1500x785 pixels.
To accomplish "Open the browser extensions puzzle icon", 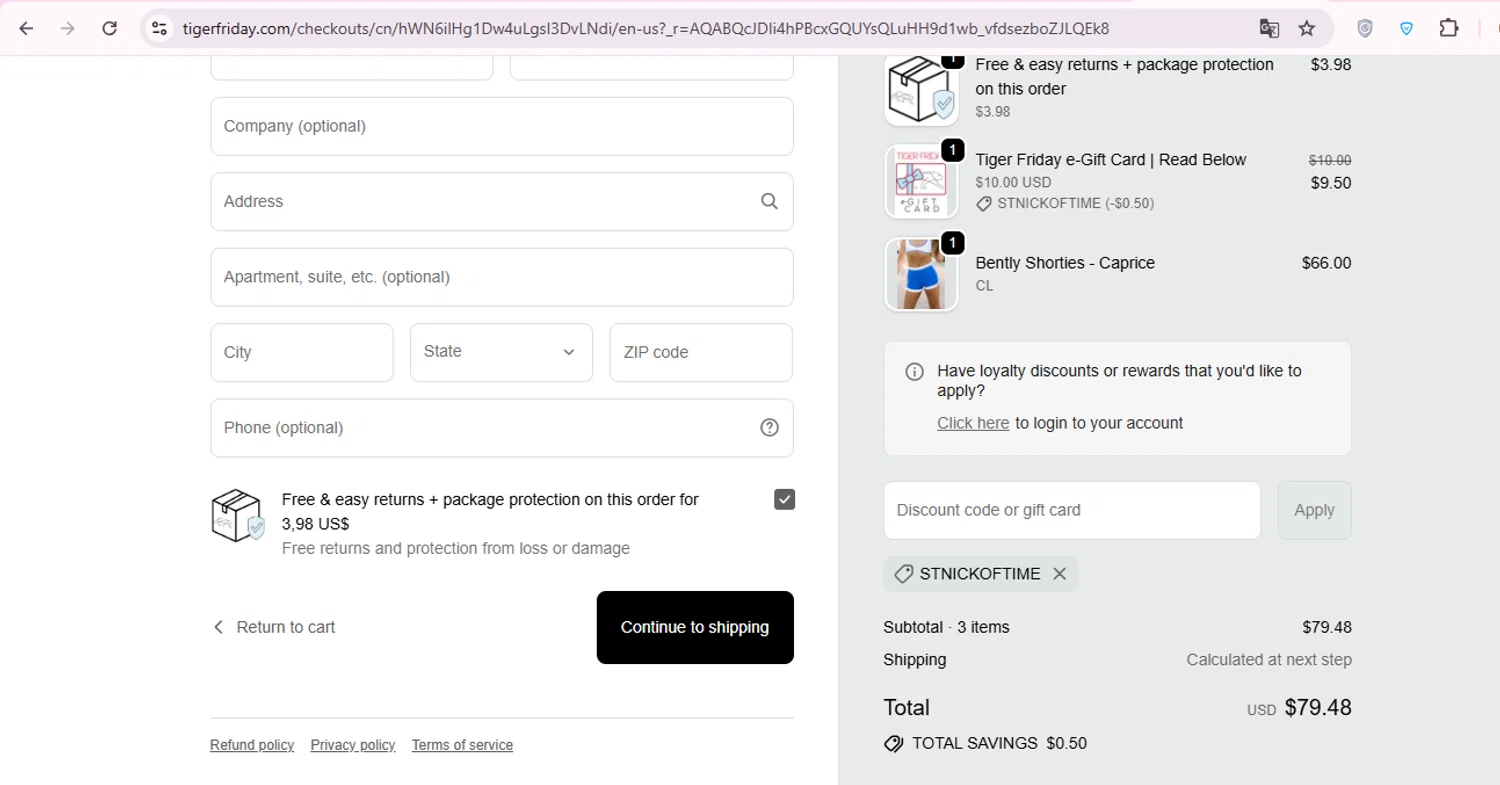I will (1449, 28).
